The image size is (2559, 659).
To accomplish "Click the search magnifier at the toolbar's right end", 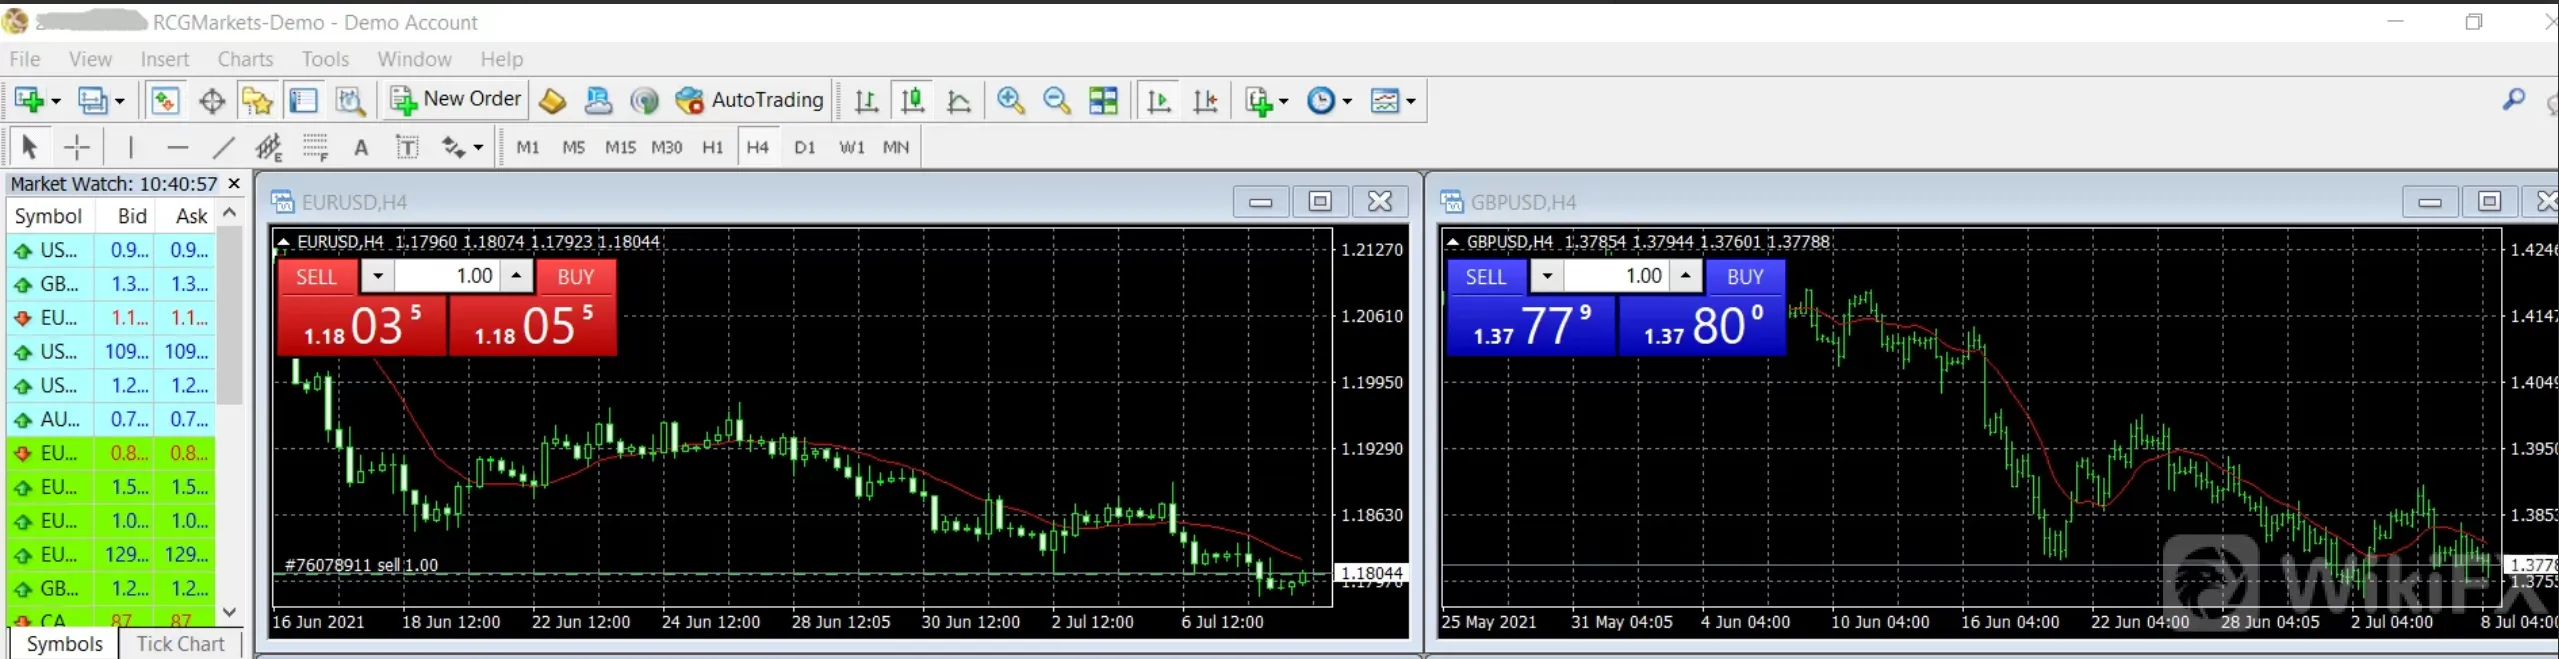I will click(x=2513, y=99).
